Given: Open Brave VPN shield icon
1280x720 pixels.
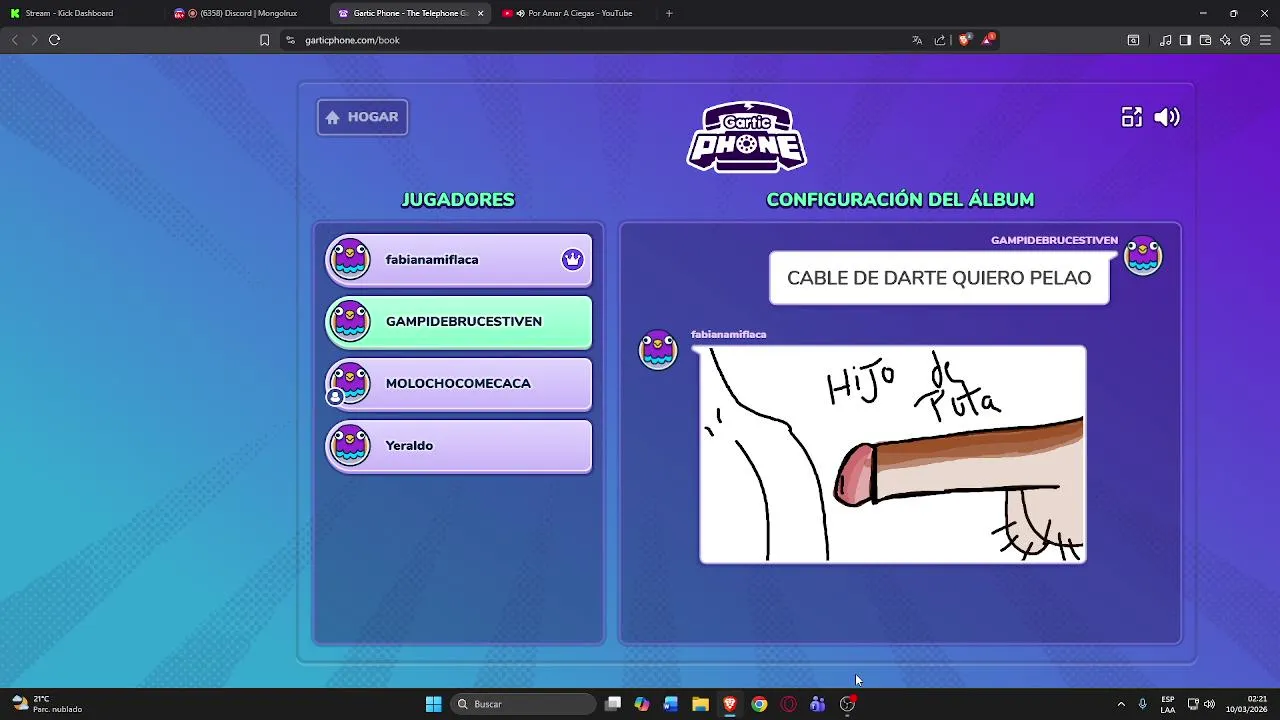Looking at the screenshot, I should click(1245, 40).
